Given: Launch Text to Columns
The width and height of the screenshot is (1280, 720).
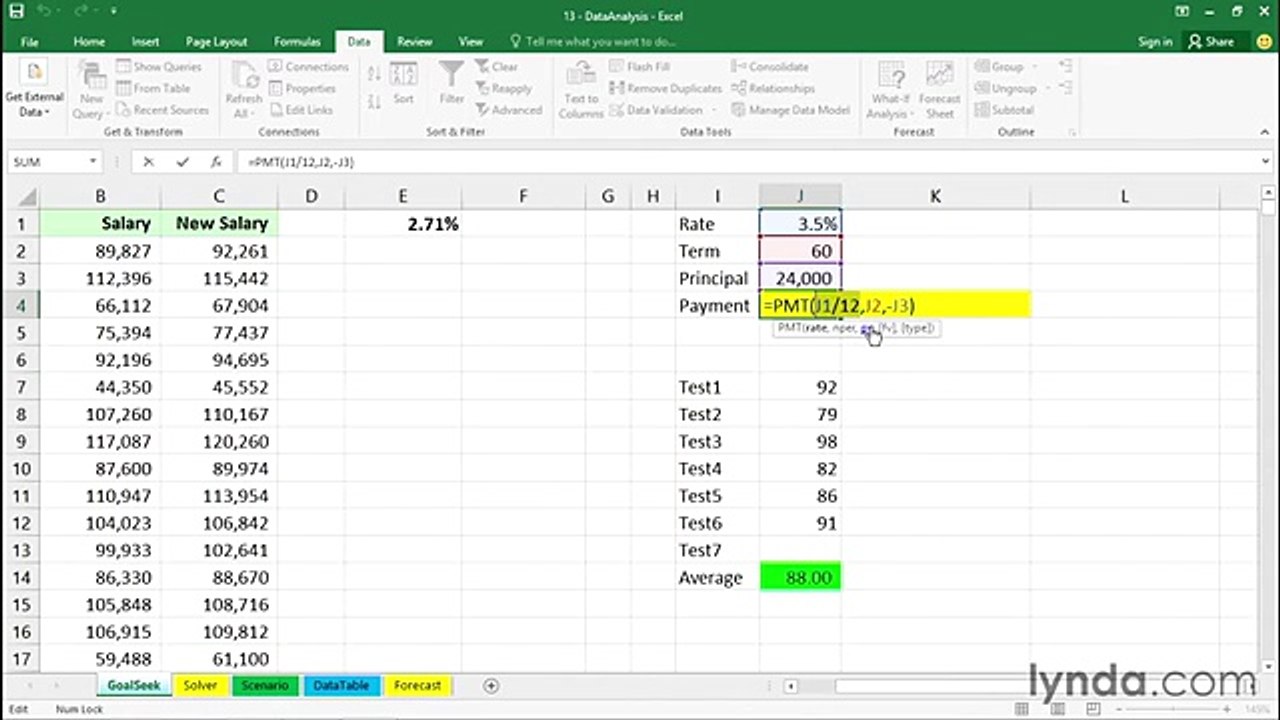Looking at the screenshot, I should (581, 88).
